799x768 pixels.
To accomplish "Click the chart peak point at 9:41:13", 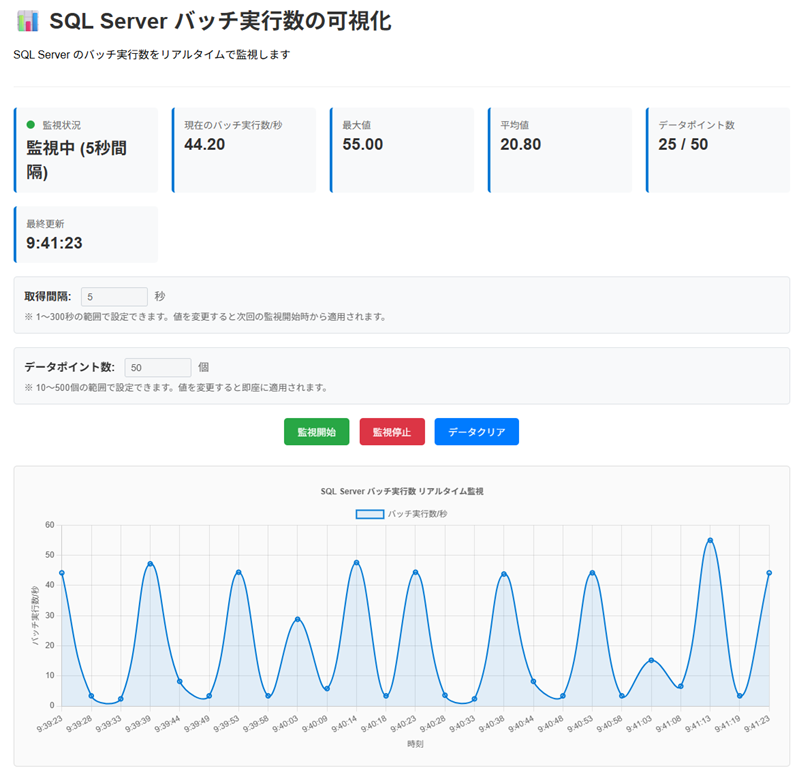I will pyautogui.click(x=710, y=540).
